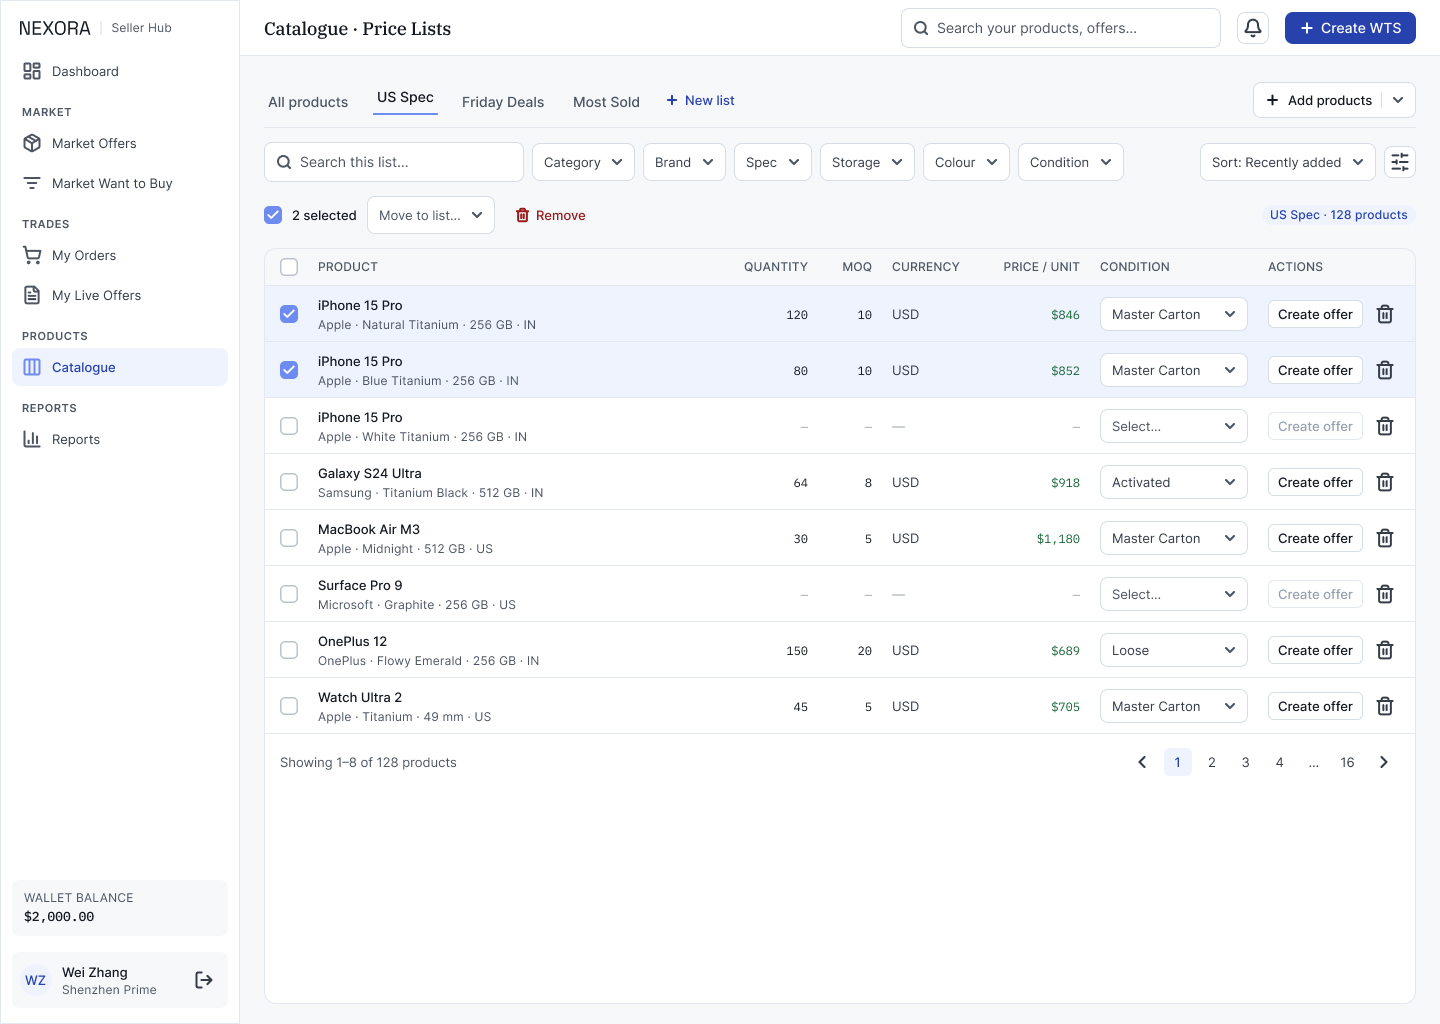This screenshot has height=1024, width=1440.
Task: Open Catalogue in the sidebar
Action: 120,367
